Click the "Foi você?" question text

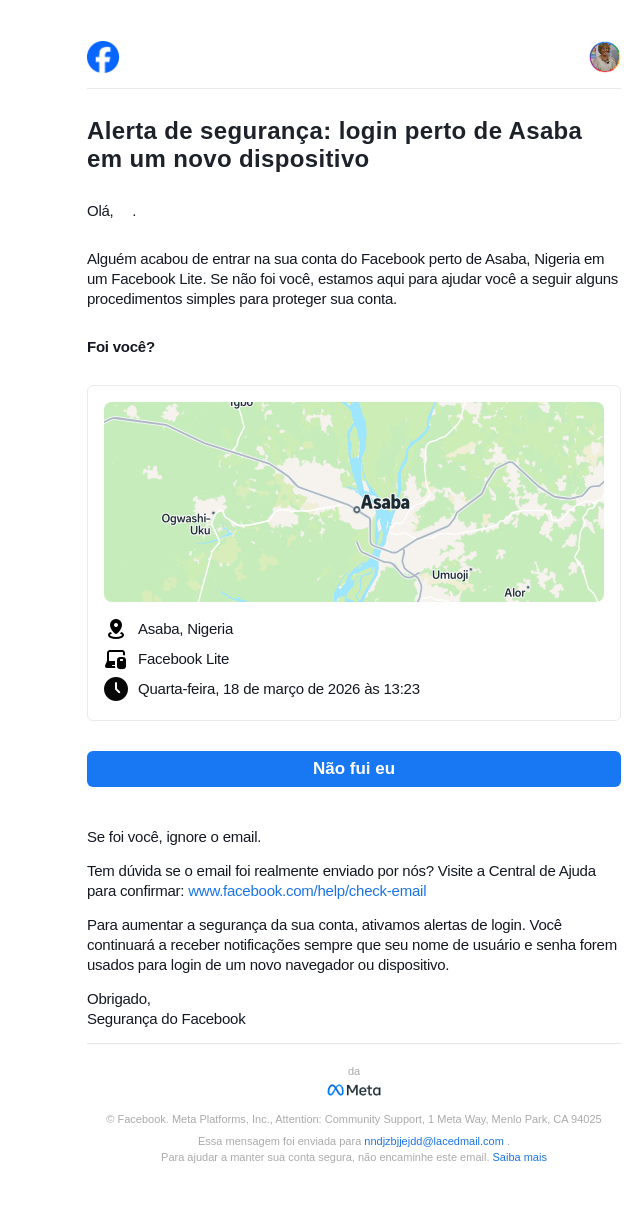(121, 347)
